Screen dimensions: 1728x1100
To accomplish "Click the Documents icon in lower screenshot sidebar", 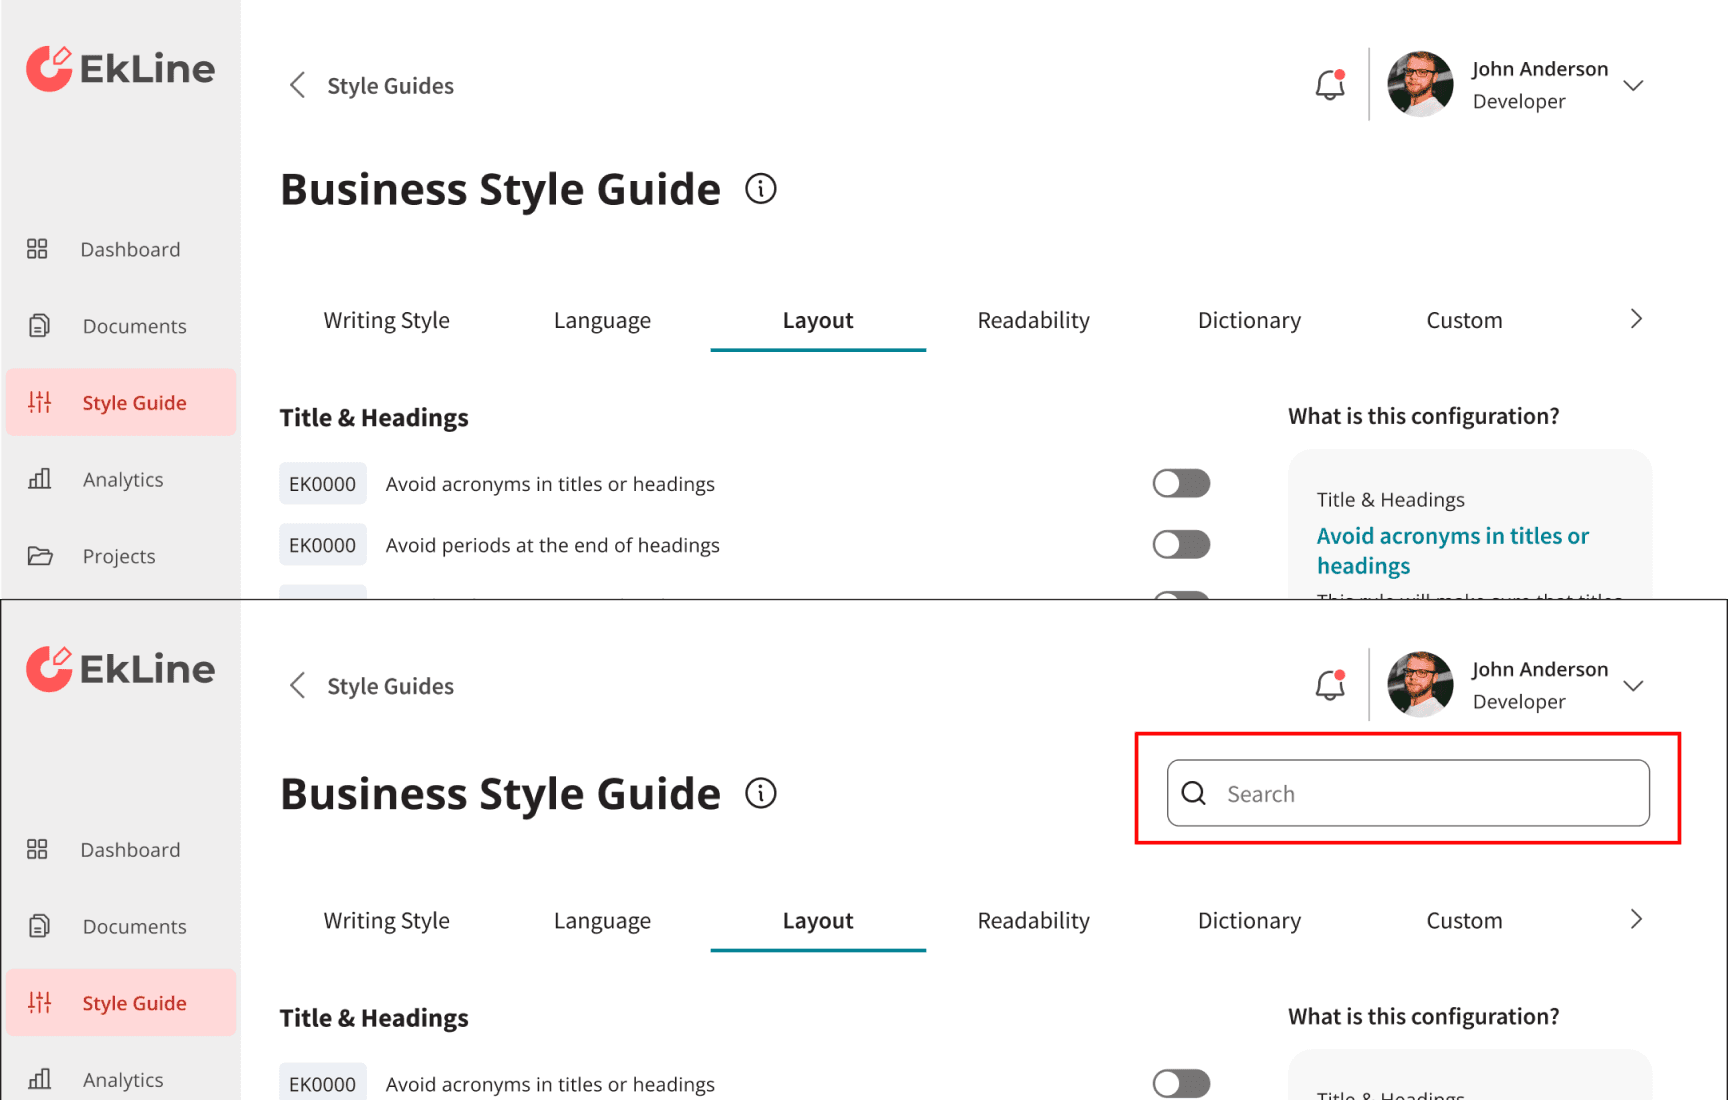I will coord(39,926).
